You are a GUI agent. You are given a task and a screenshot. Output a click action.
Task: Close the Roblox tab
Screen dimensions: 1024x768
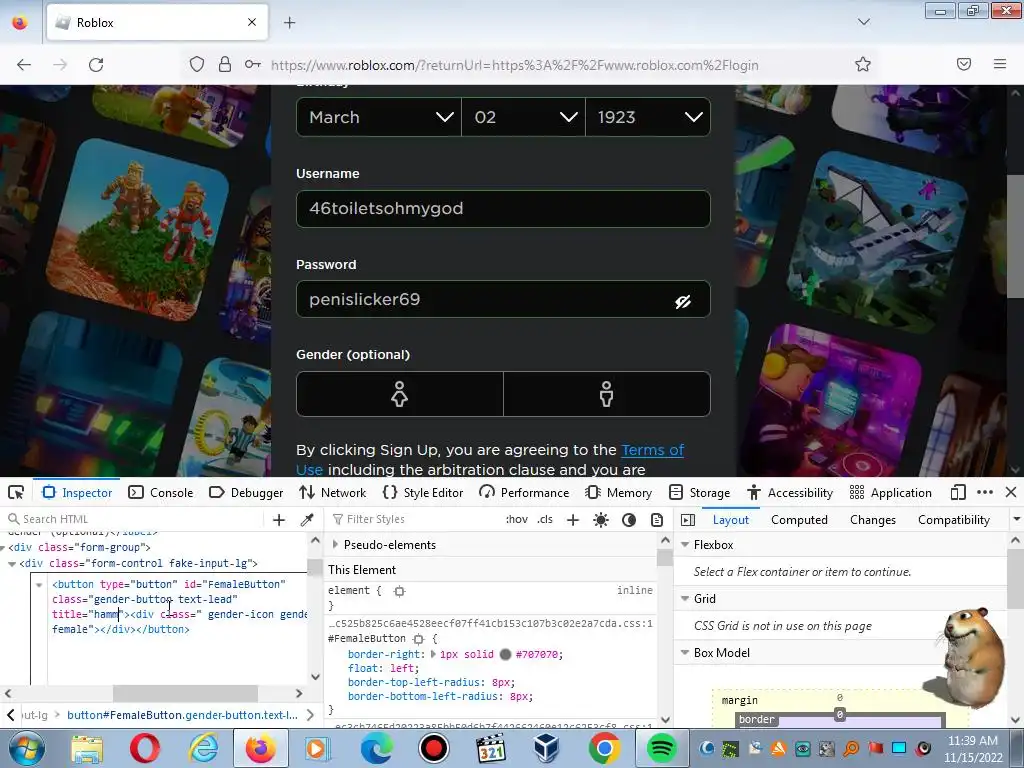tap(252, 22)
